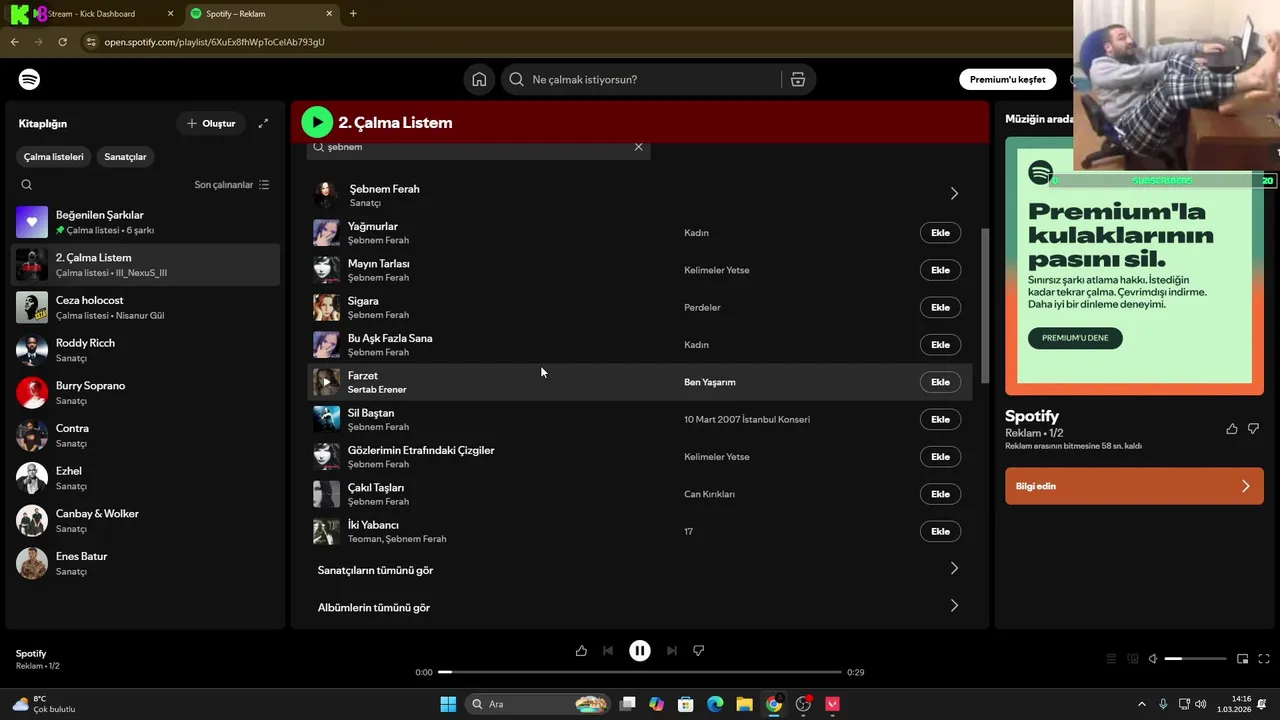Play 2. Çalma Listem with green play button
Viewport: 1280px width, 720px height.
pyautogui.click(x=317, y=122)
